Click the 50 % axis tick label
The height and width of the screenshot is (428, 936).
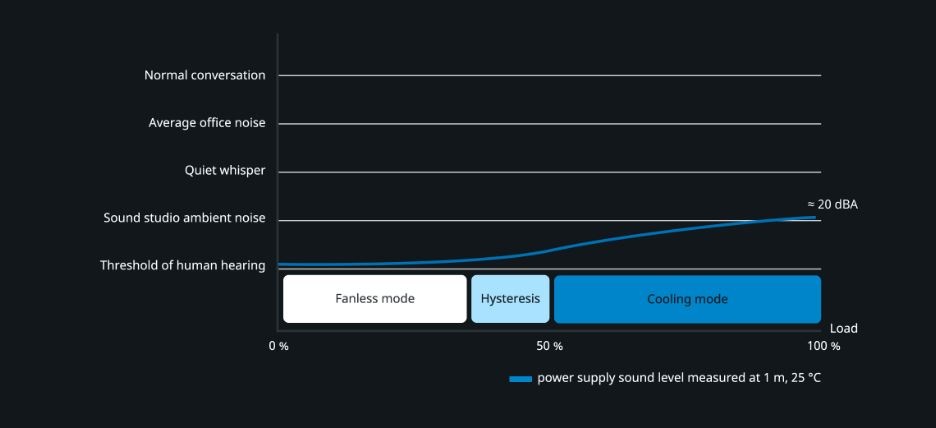click(550, 346)
